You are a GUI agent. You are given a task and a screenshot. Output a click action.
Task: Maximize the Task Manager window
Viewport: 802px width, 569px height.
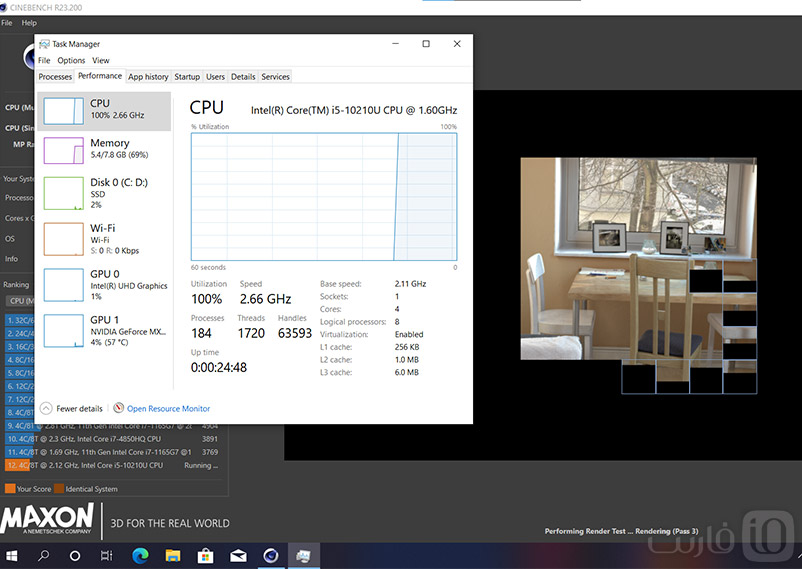click(426, 44)
